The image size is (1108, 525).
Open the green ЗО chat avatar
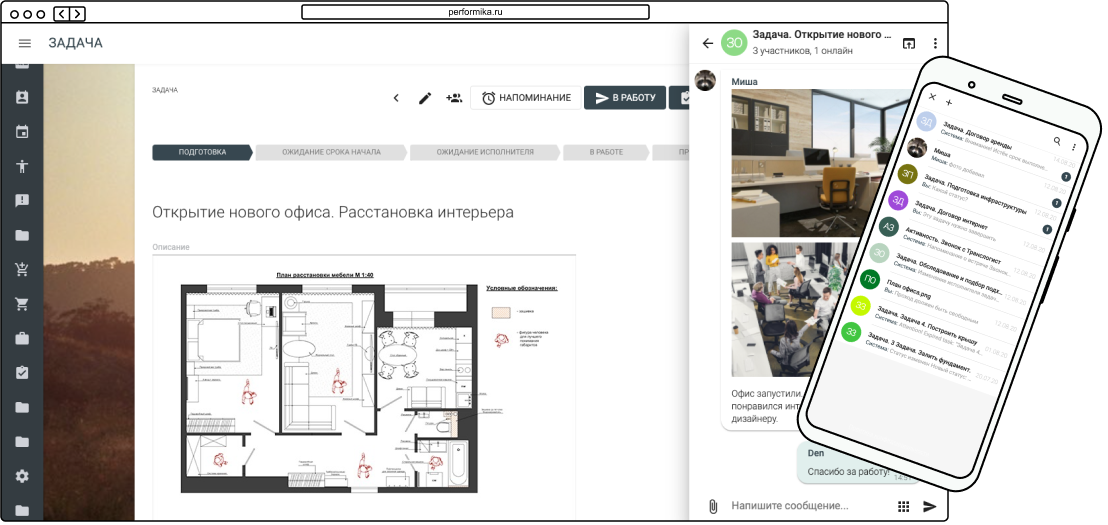click(x=734, y=42)
